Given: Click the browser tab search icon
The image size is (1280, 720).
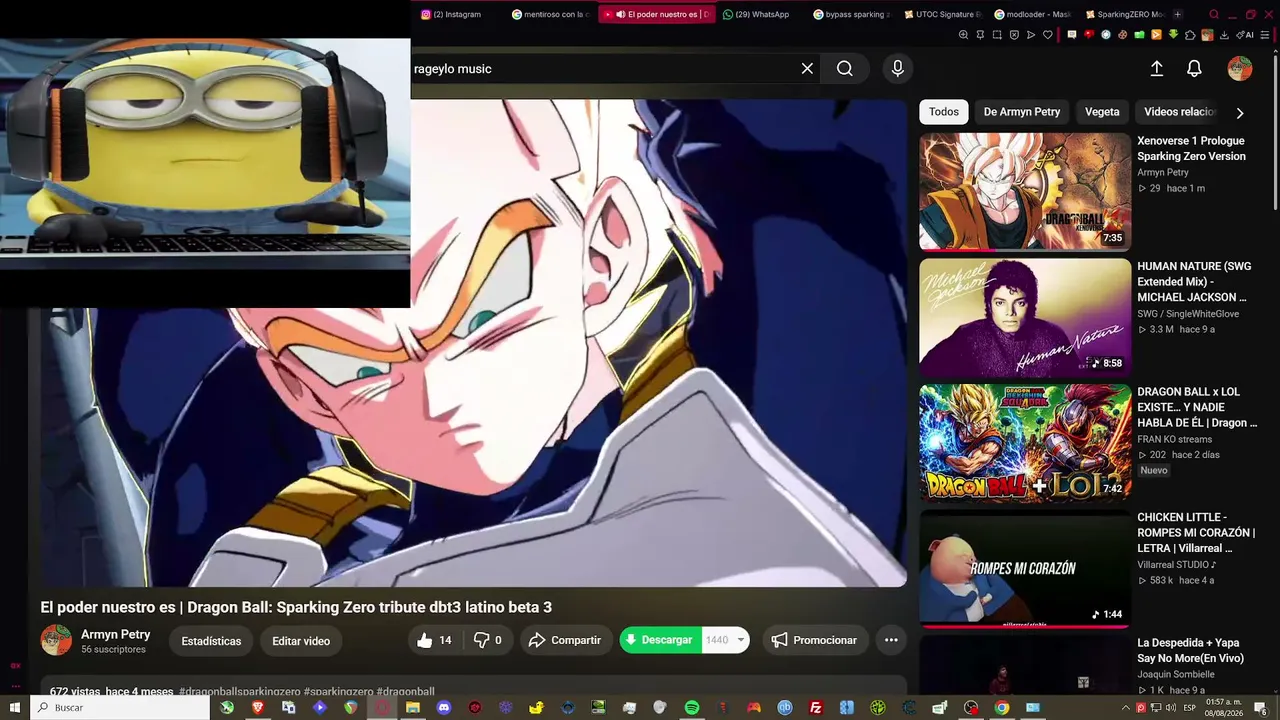Looking at the screenshot, I should [x=1214, y=14].
